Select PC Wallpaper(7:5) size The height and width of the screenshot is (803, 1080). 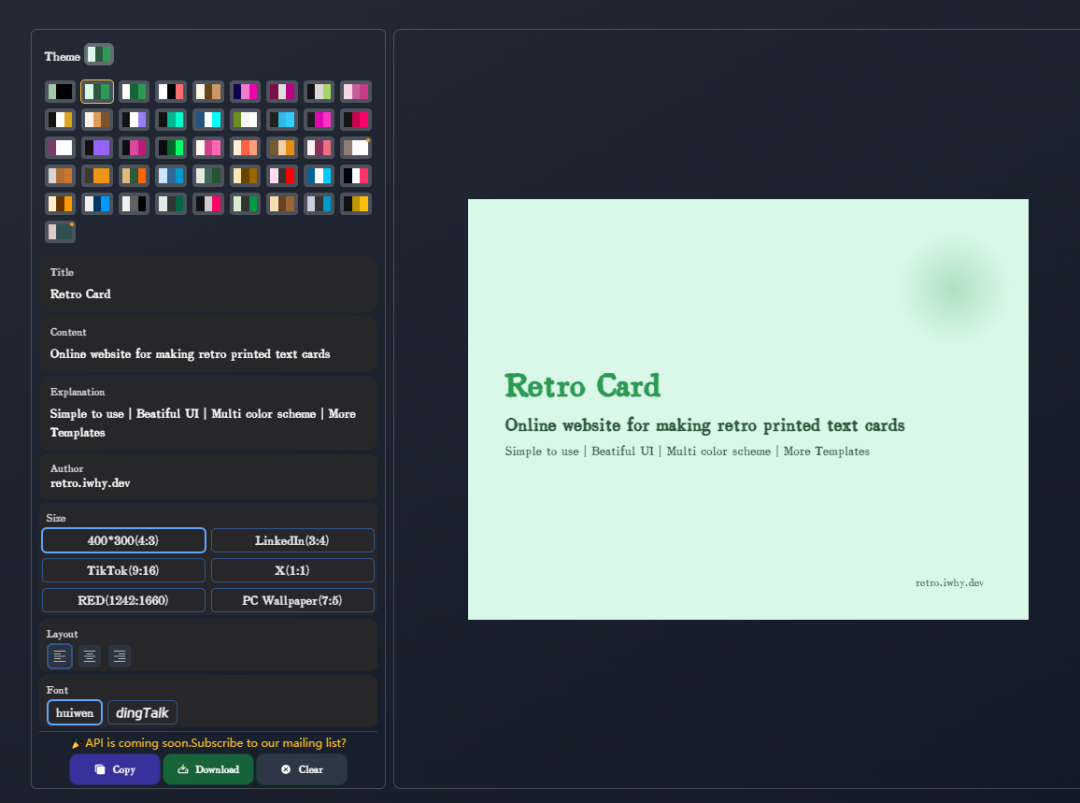pyautogui.click(x=292, y=600)
